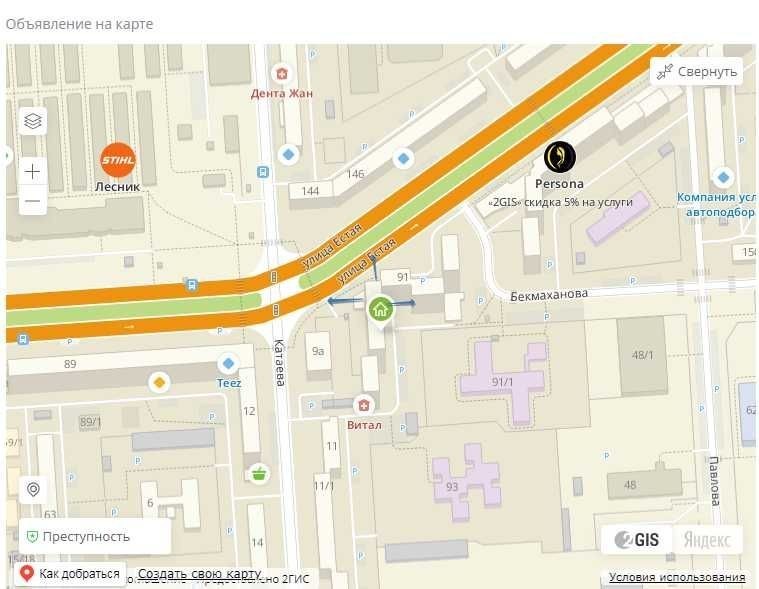The height and width of the screenshot is (589, 759).
Task: Click the Как добраться button
Action: [70, 574]
